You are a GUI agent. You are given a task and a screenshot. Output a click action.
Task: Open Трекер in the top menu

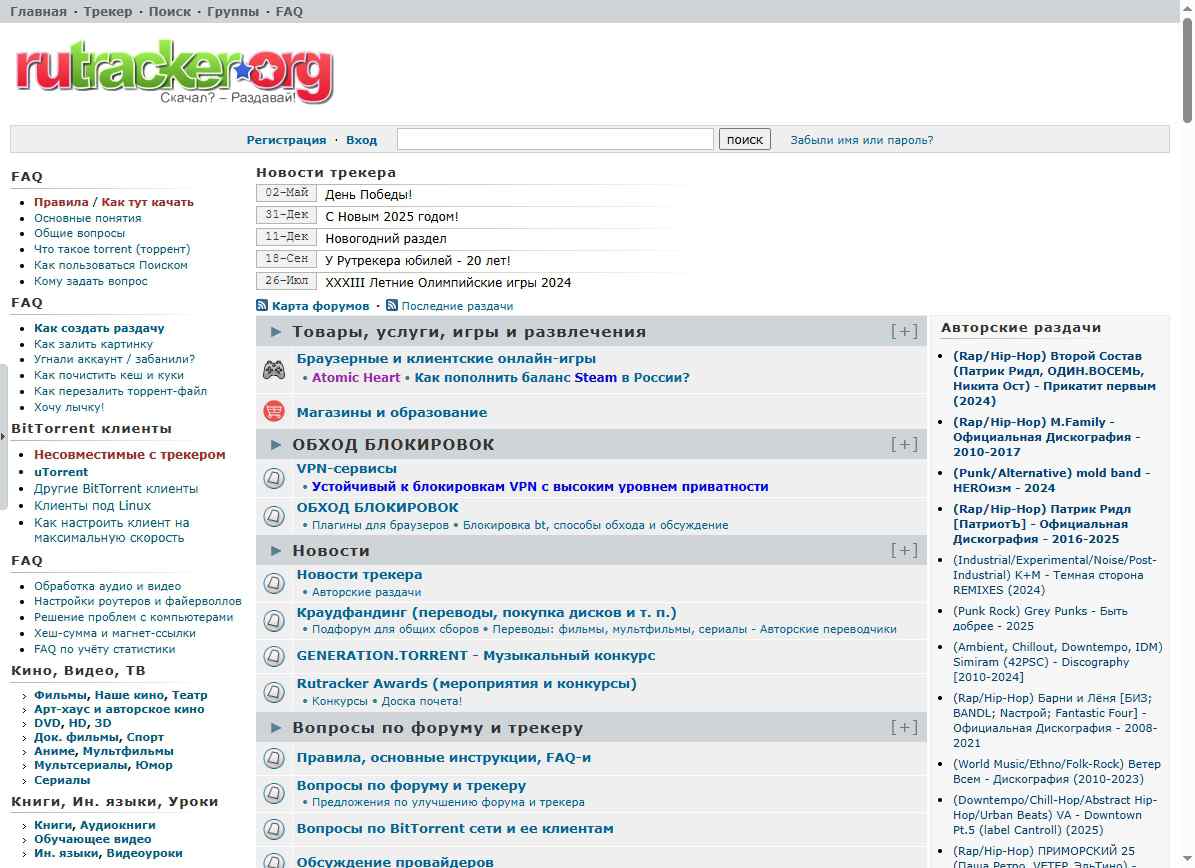point(107,12)
